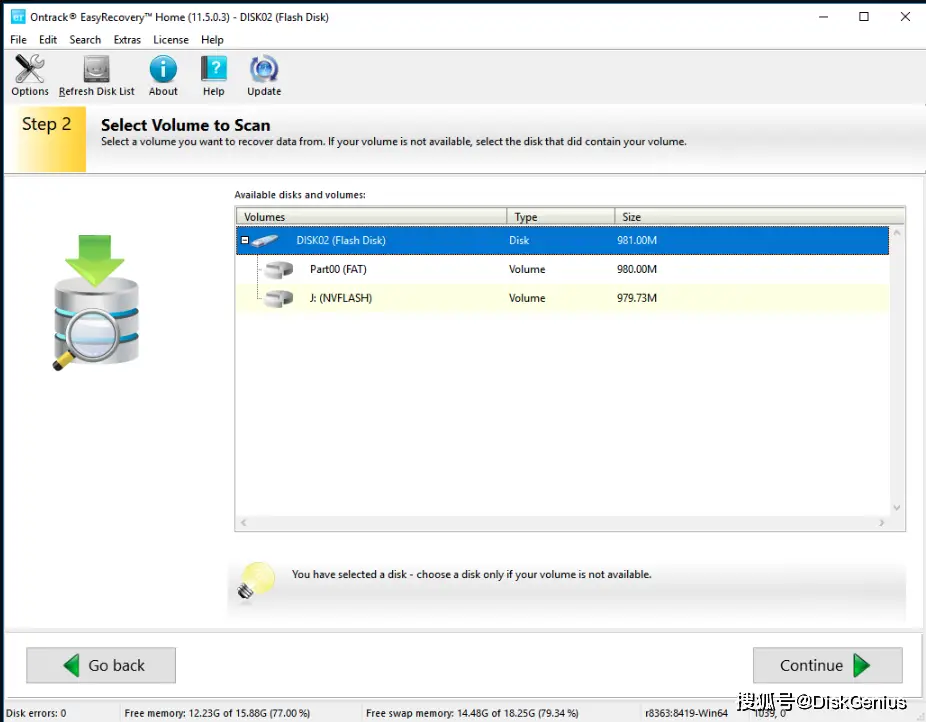Collapse the DISK02 (Flash Disk) tree node

pyautogui.click(x=244, y=240)
